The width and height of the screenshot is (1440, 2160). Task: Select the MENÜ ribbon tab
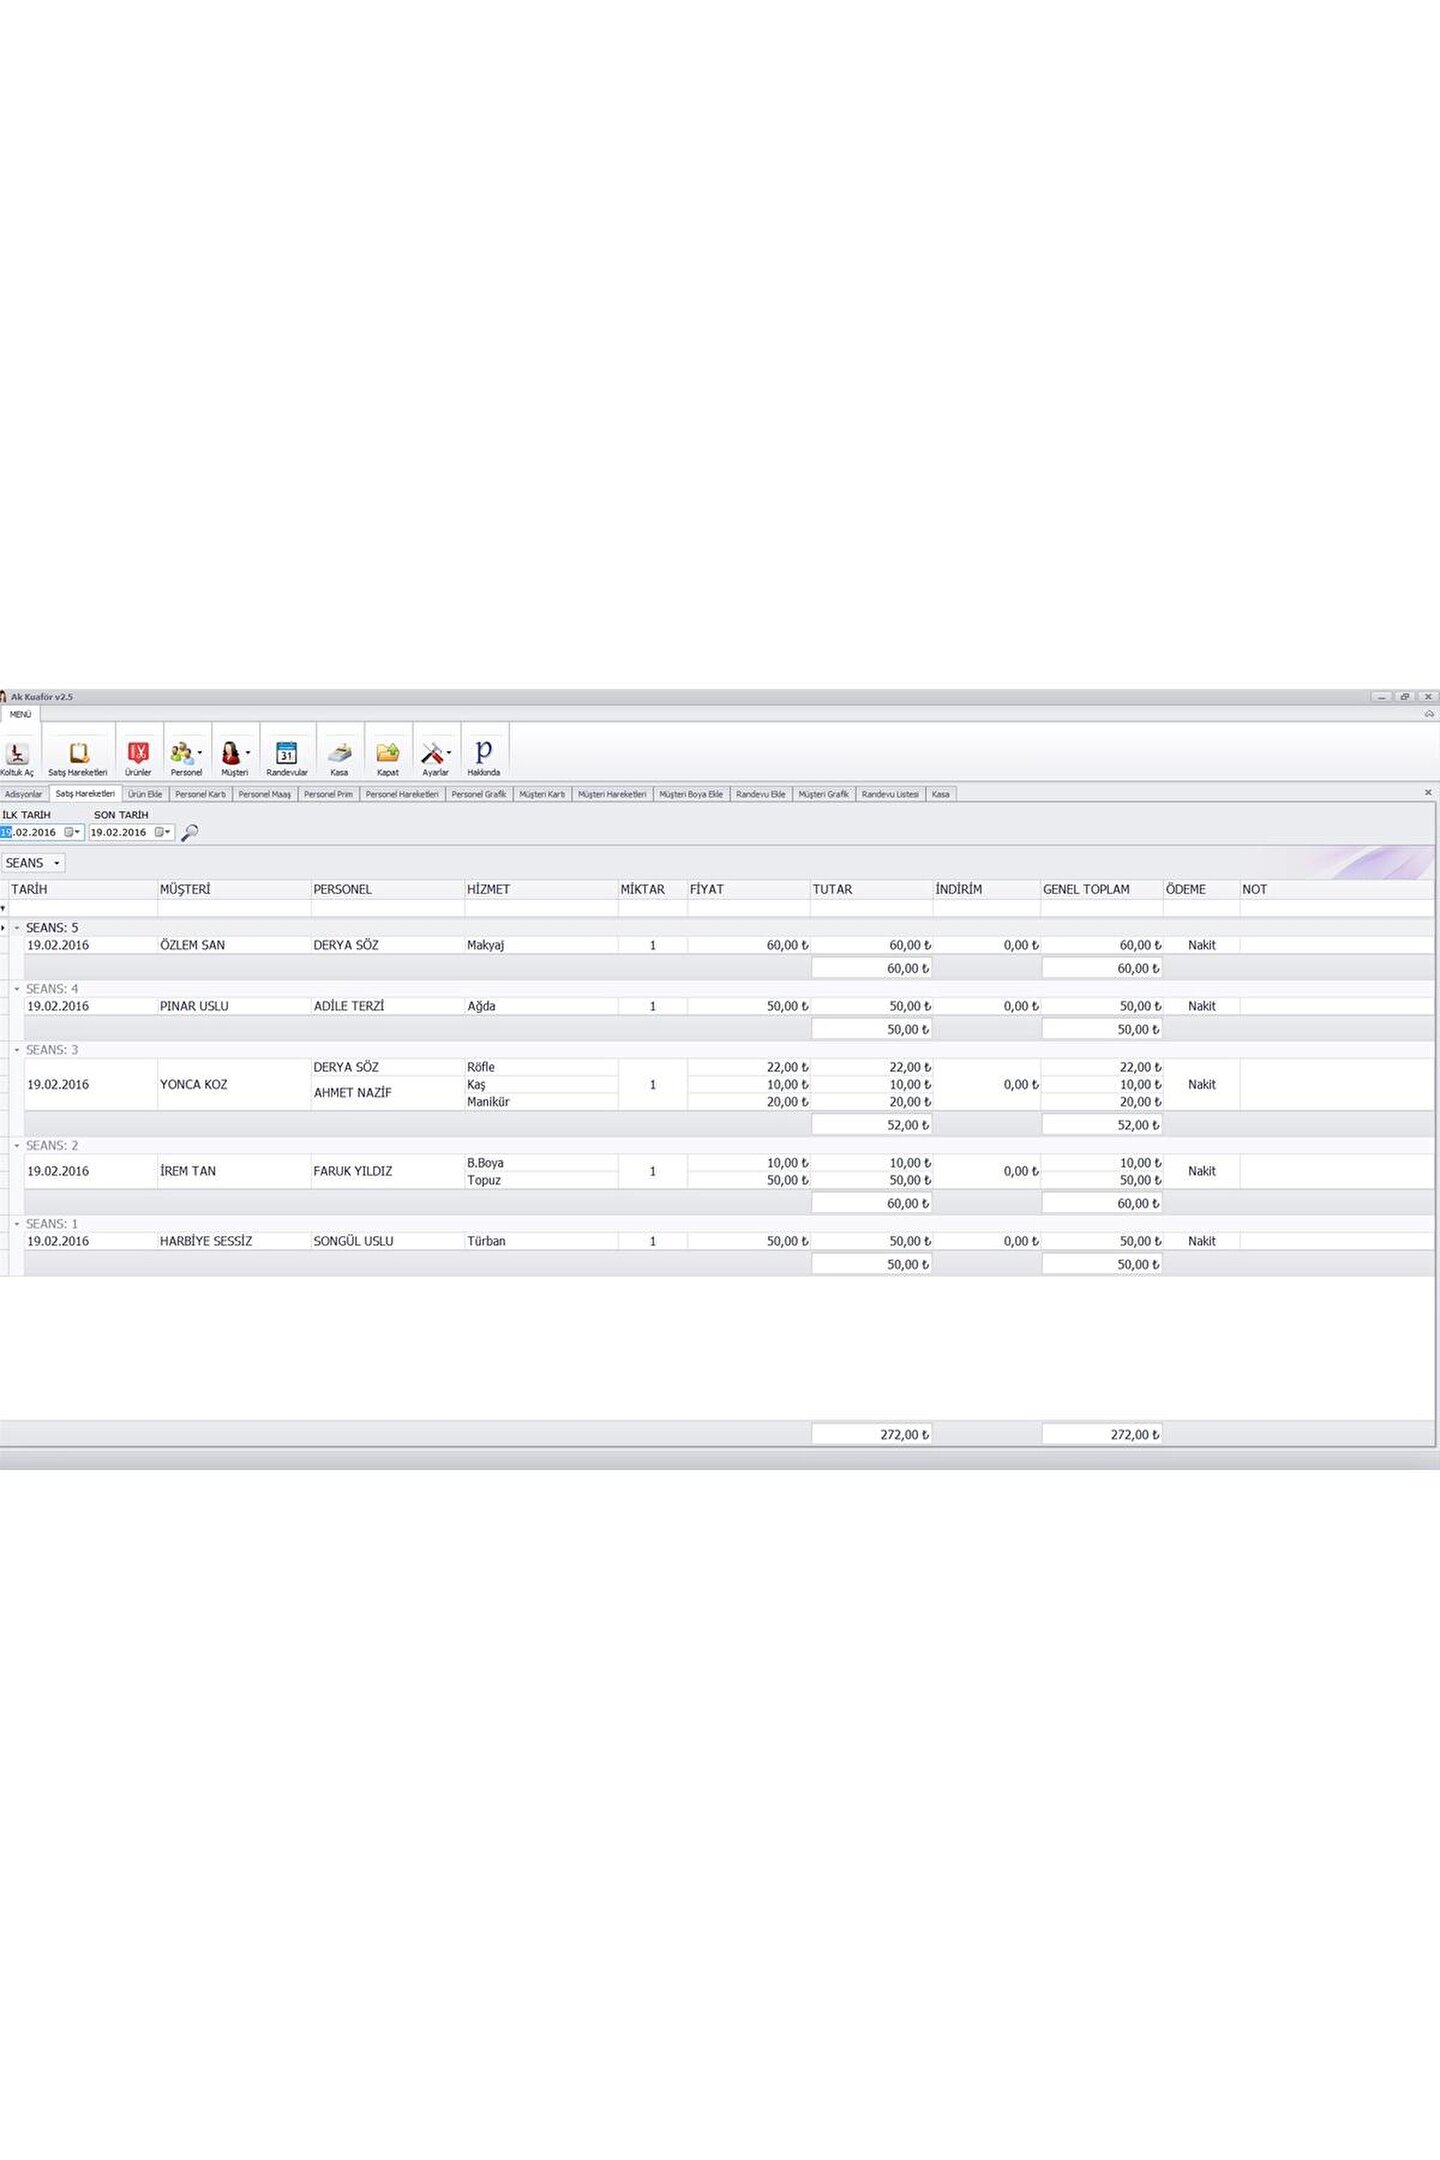click(20, 714)
